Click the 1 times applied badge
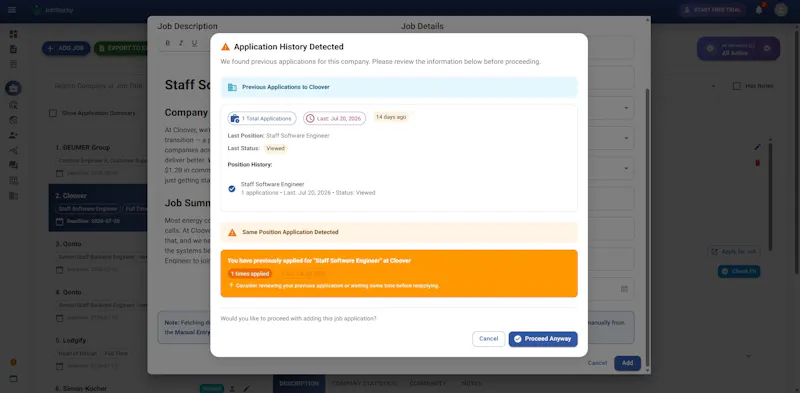The image size is (800, 393). tap(249, 274)
